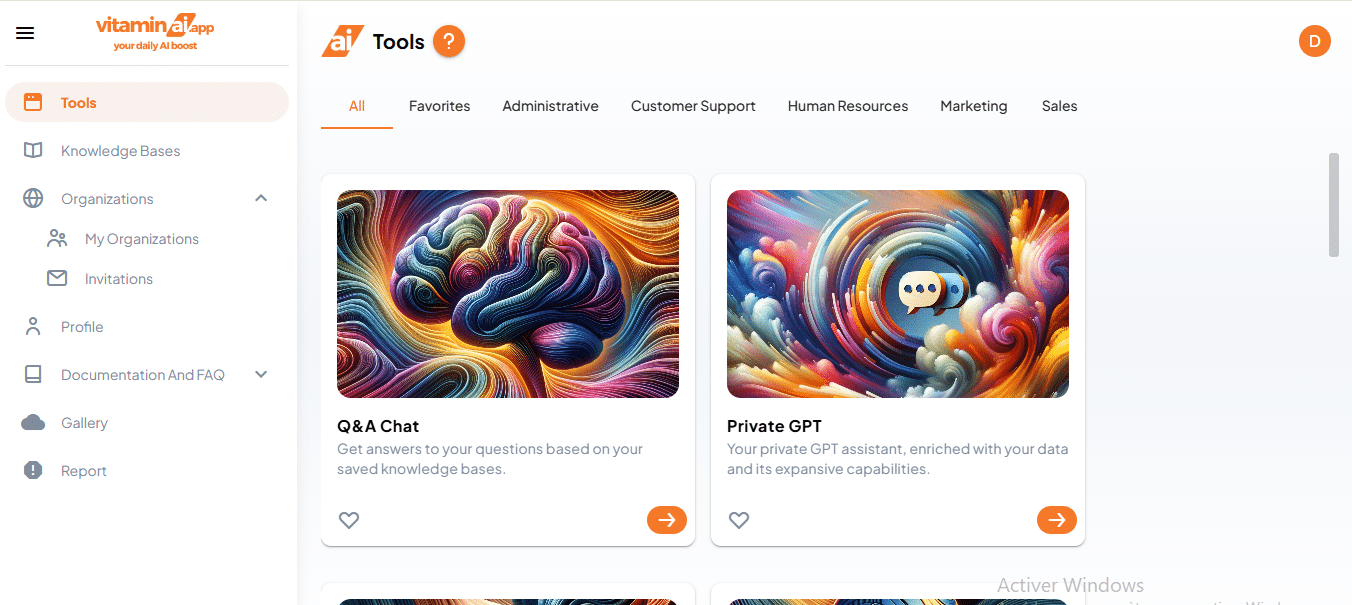Collapse the Organizations section chevron
Image resolution: width=1352 pixels, height=605 pixels.
coord(261,199)
